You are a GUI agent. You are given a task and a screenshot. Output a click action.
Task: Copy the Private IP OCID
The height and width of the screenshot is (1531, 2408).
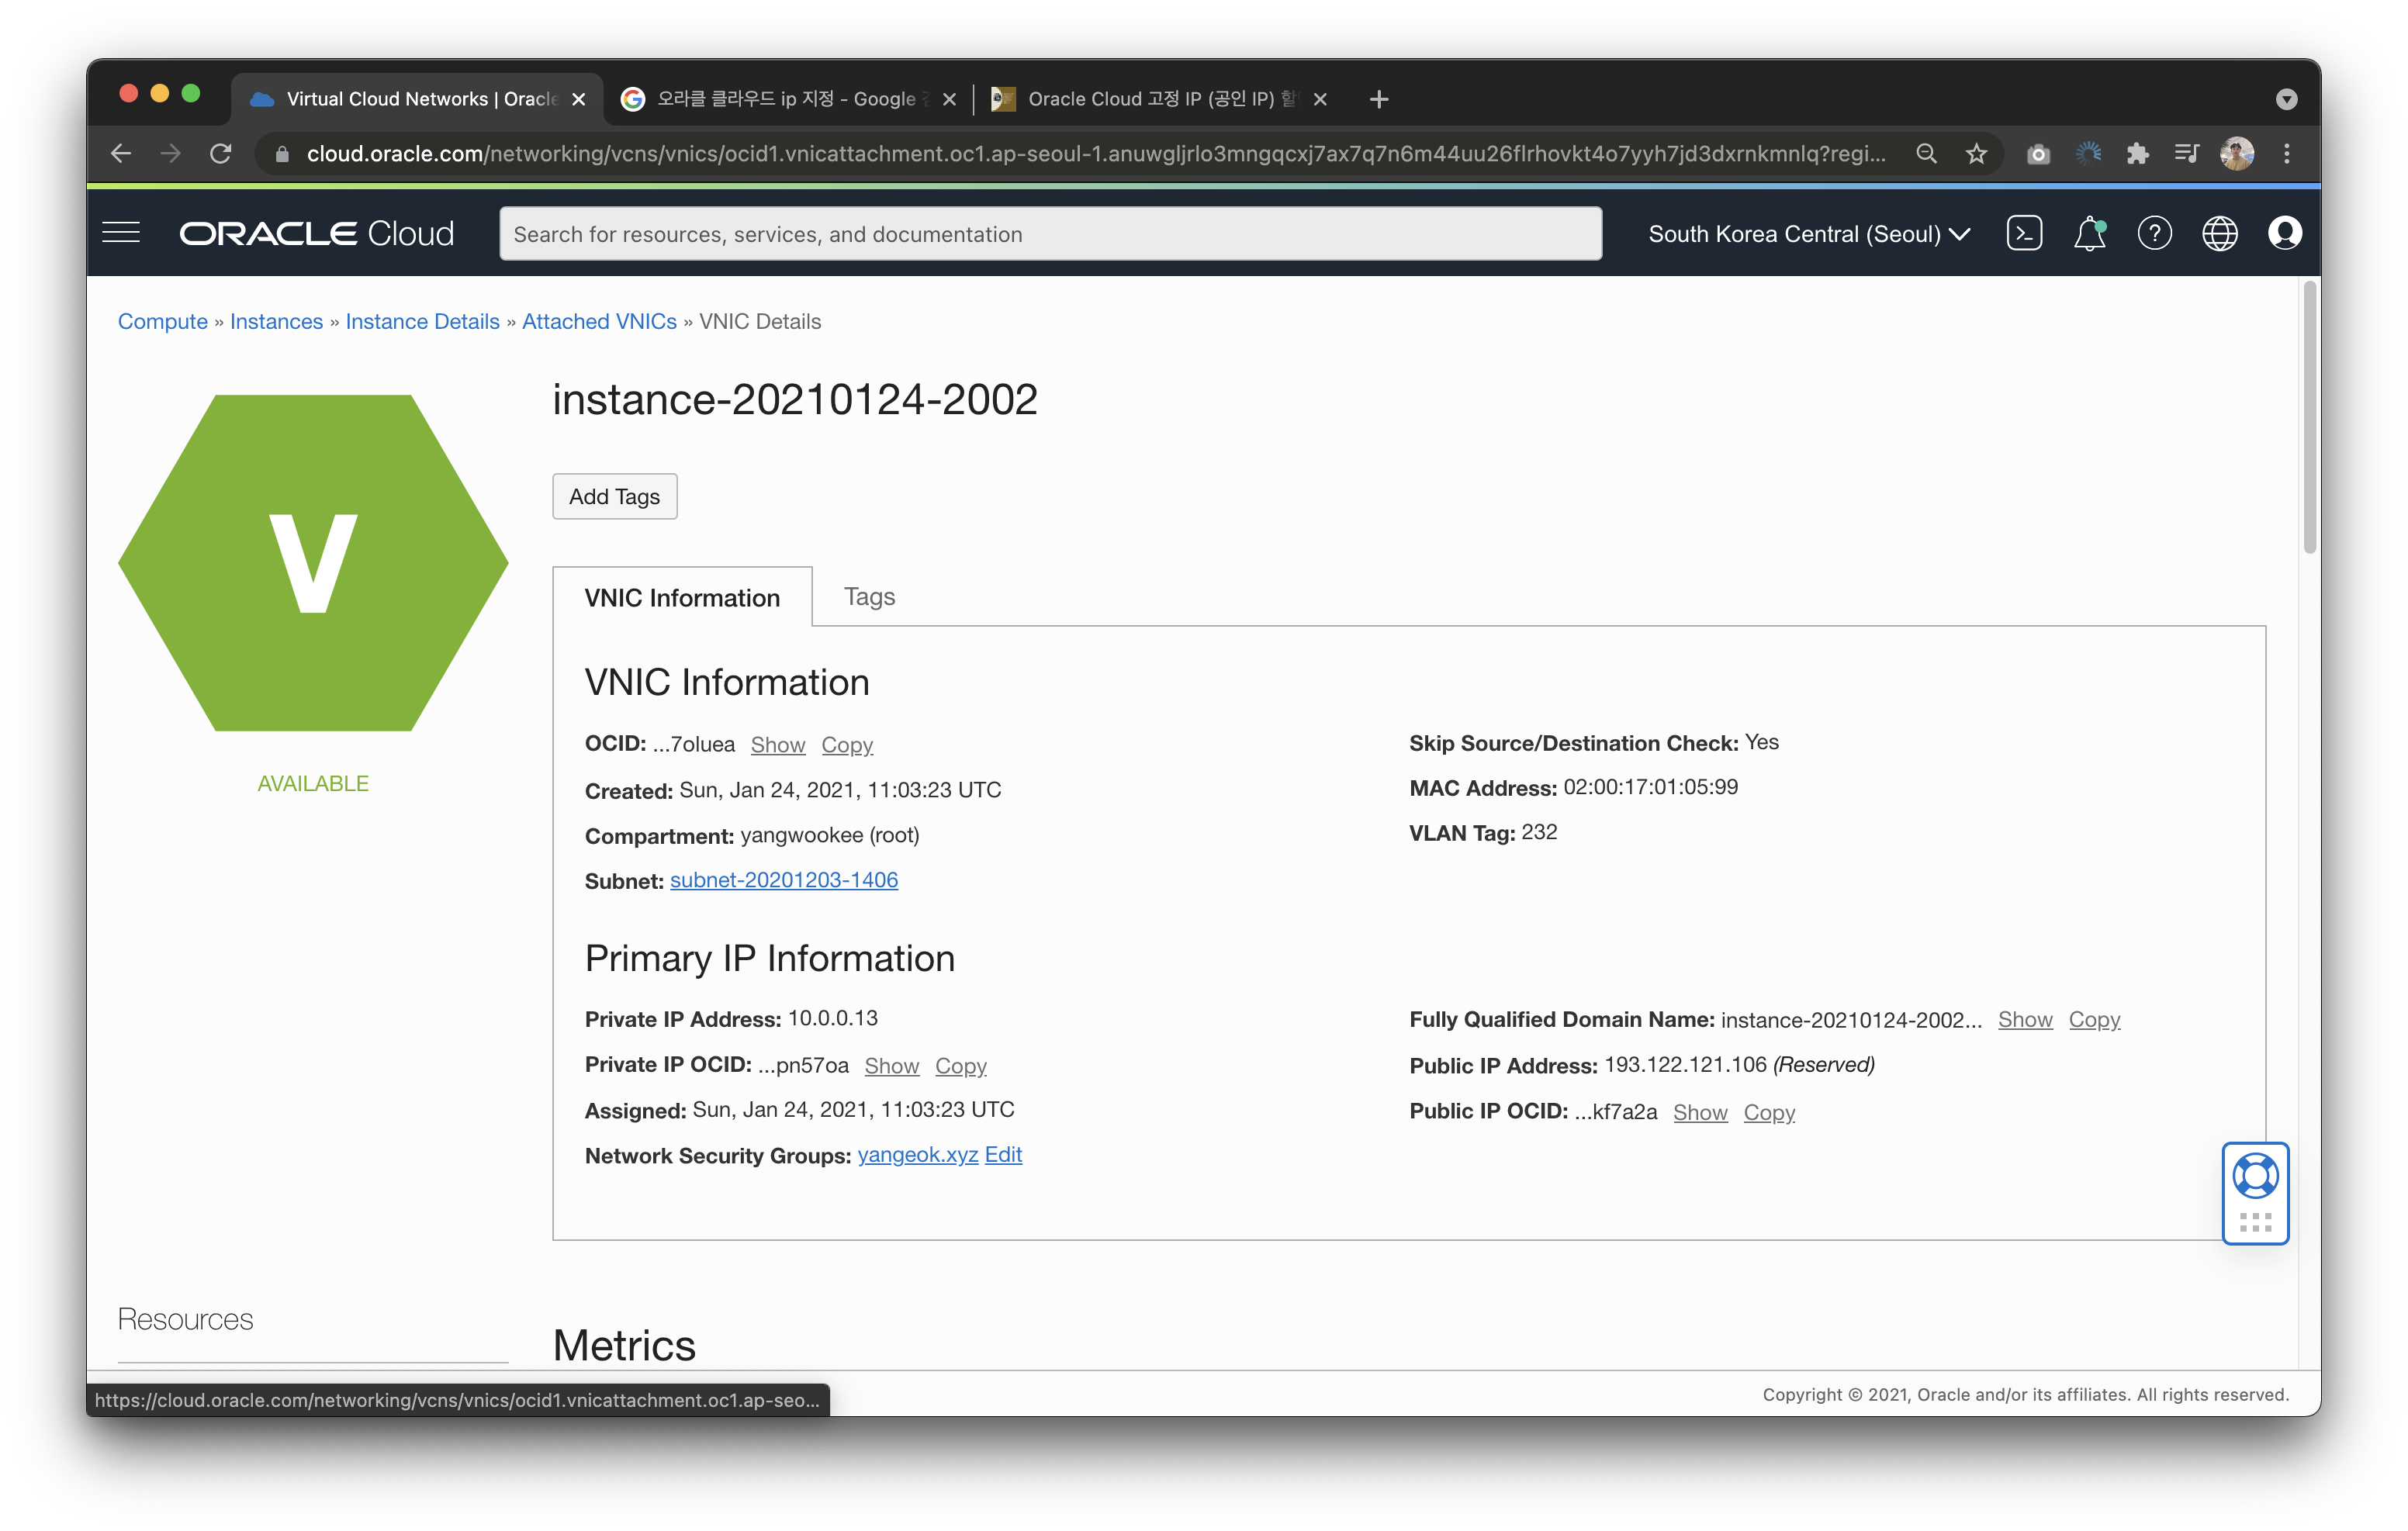(960, 1066)
